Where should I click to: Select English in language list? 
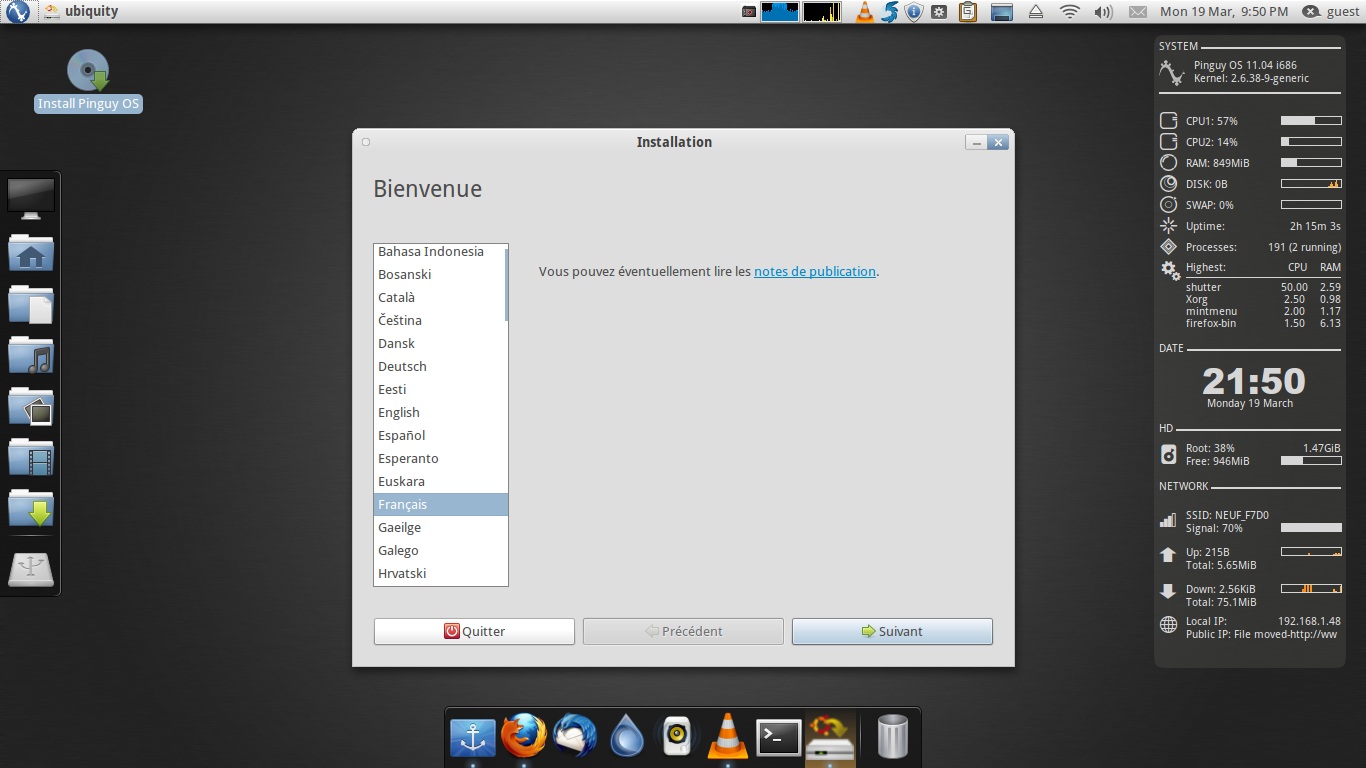click(440, 412)
